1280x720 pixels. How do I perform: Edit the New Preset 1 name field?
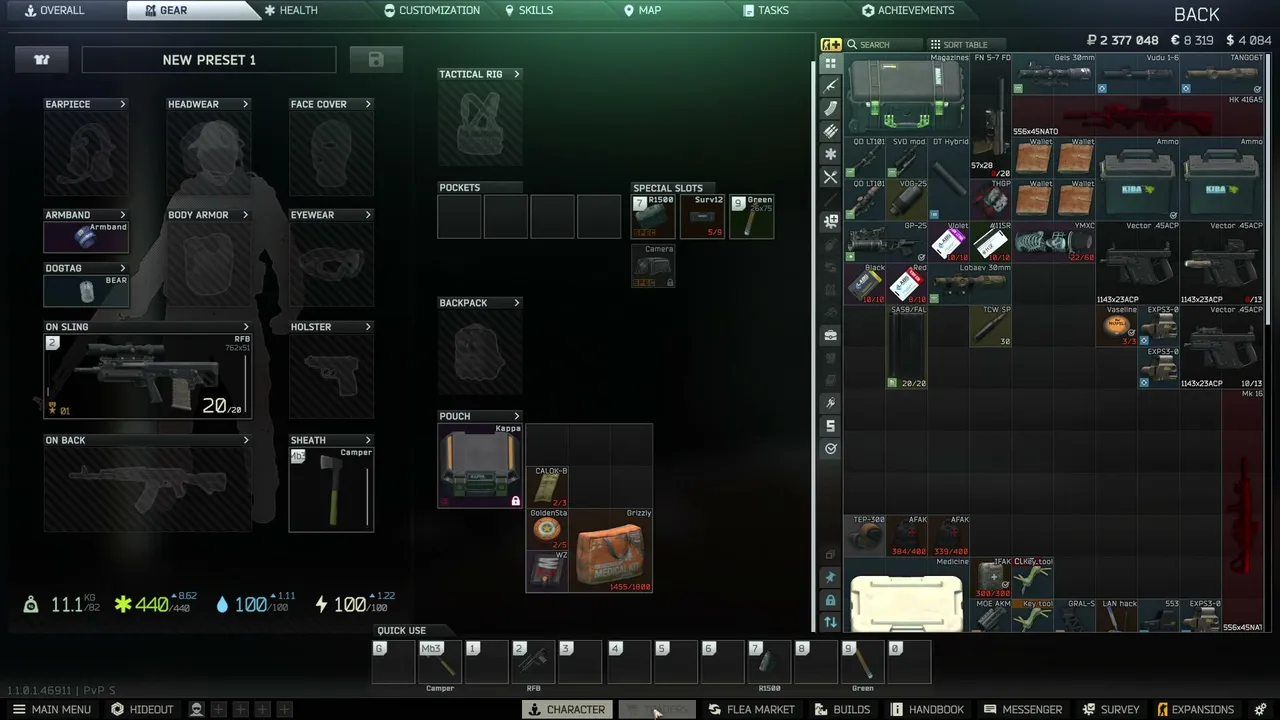[209, 60]
